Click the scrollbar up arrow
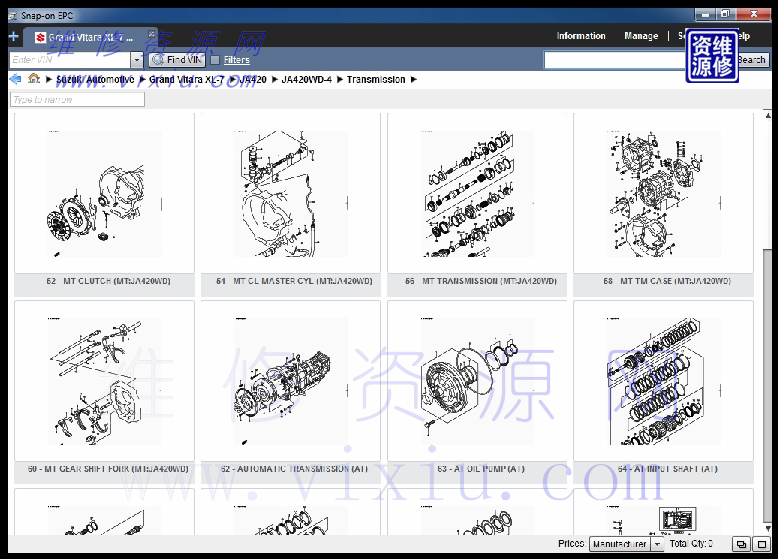Screen dimensions: 778x559 point(768,116)
